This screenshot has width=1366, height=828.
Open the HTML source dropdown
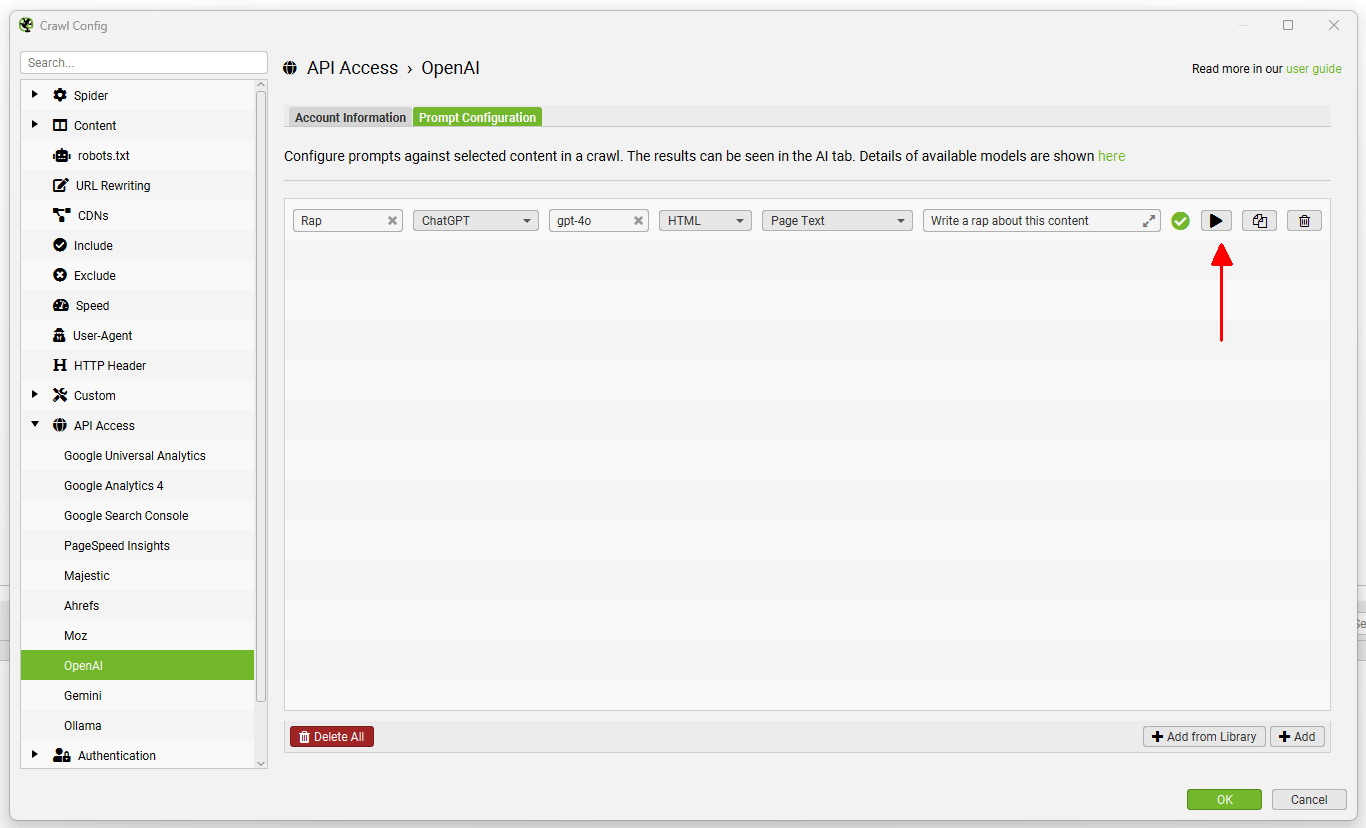(704, 221)
